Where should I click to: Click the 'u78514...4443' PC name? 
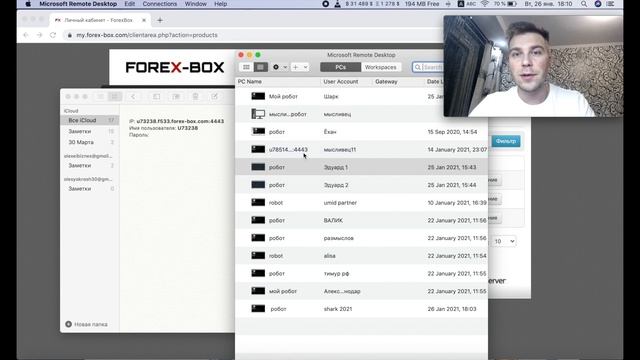click(x=288, y=150)
